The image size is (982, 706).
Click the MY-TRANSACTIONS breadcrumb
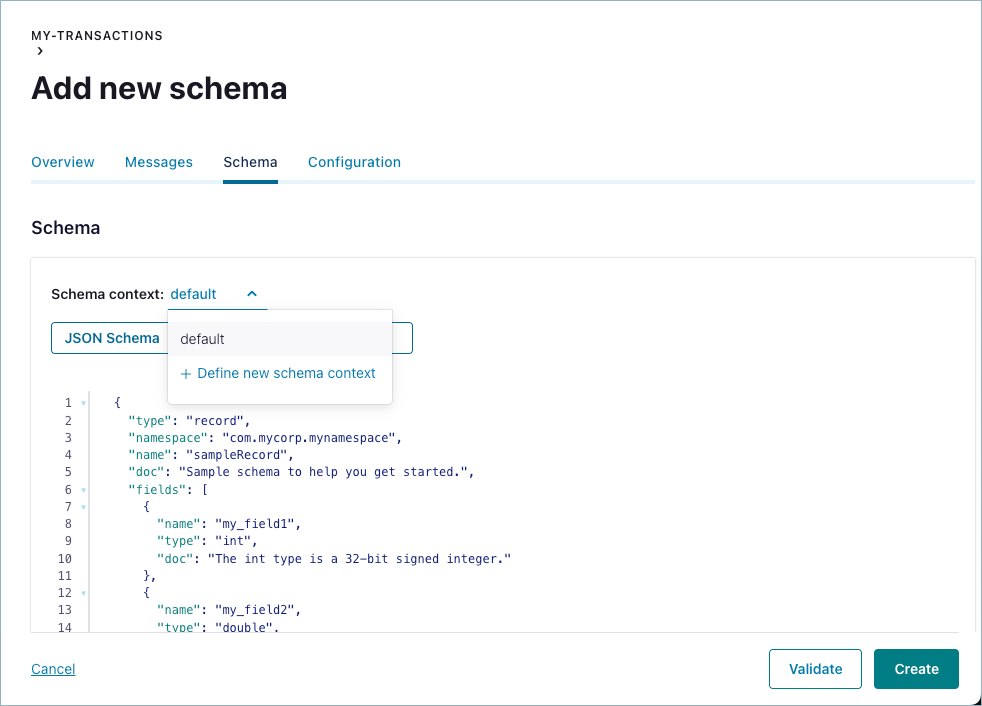[97, 36]
